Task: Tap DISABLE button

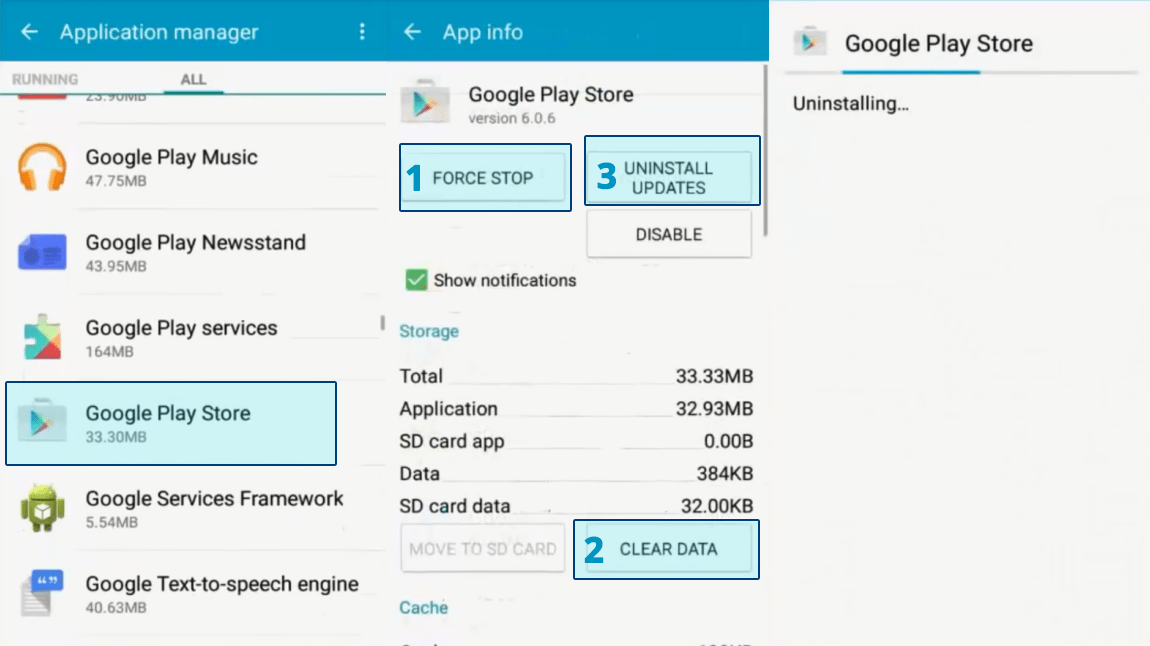Action: coord(669,235)
